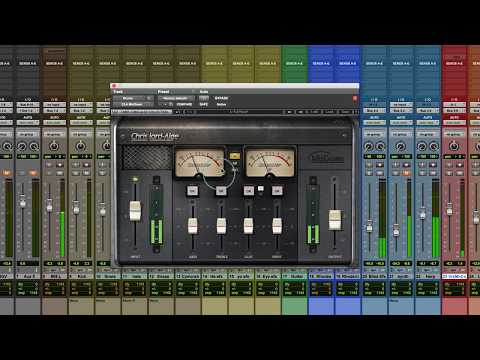The width and height of the screenshot is (480, 360).
Task: Turn the pan knob on the red track
Action: 454,146
